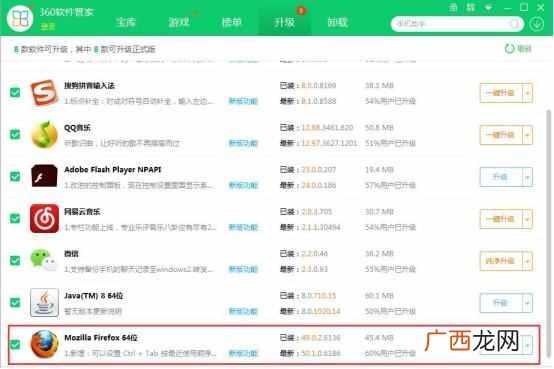
Task: Open the 卸载 tab
Action: point(337,23)
